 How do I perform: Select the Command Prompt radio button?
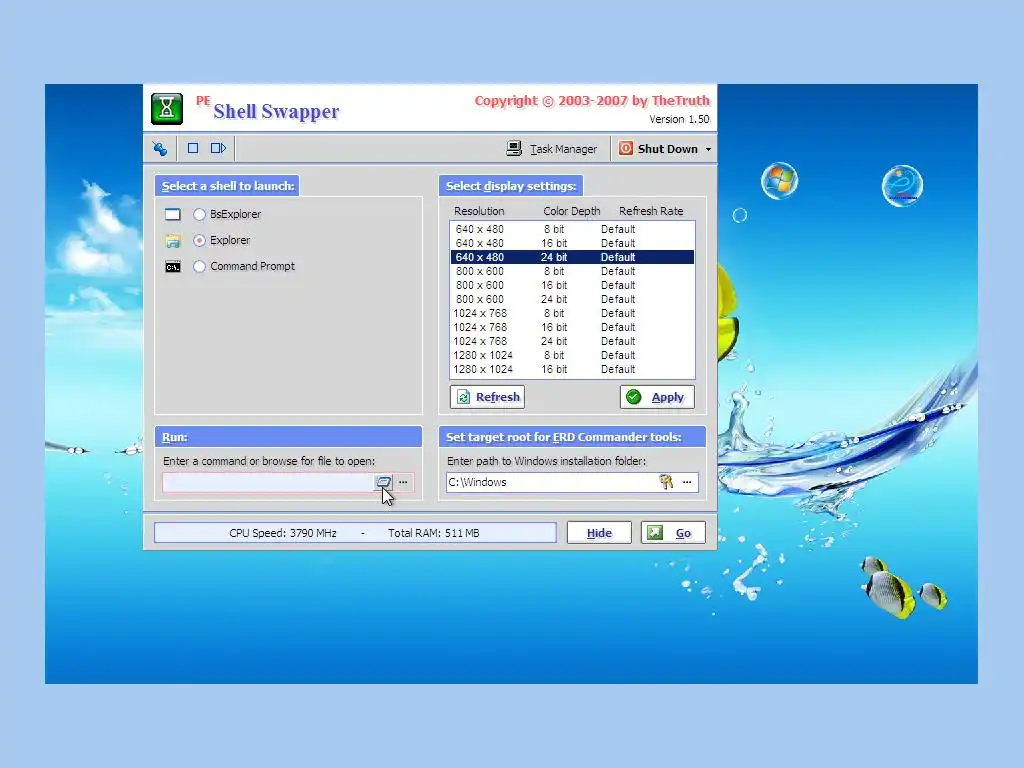click(x=199, y=266)
